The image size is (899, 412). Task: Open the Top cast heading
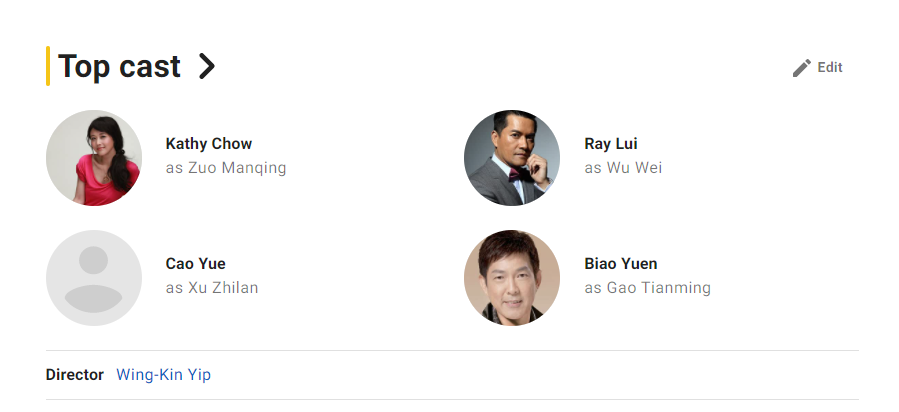coord(120,67)
